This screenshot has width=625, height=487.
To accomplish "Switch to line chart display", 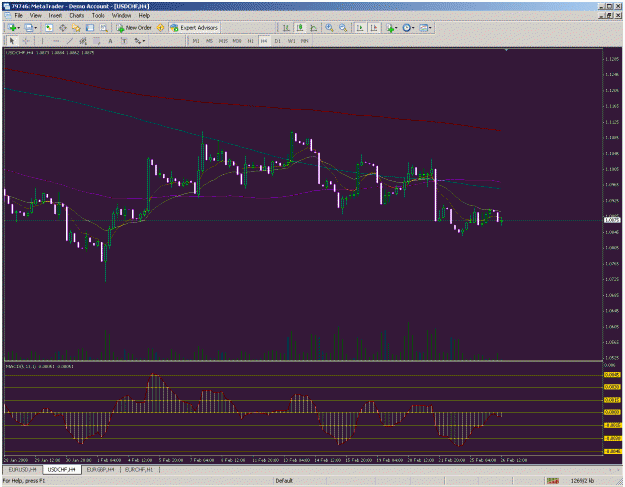I will [x=314, y=28].
